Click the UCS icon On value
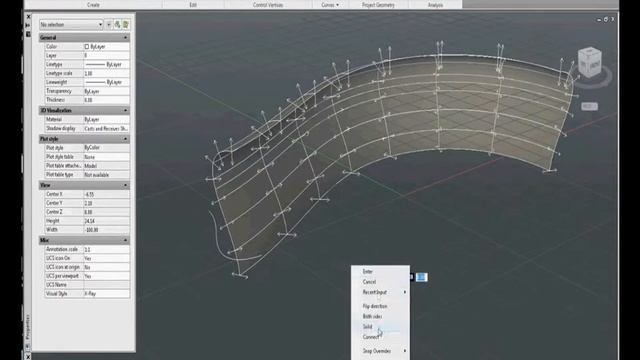640x360 pixels. 107,258
